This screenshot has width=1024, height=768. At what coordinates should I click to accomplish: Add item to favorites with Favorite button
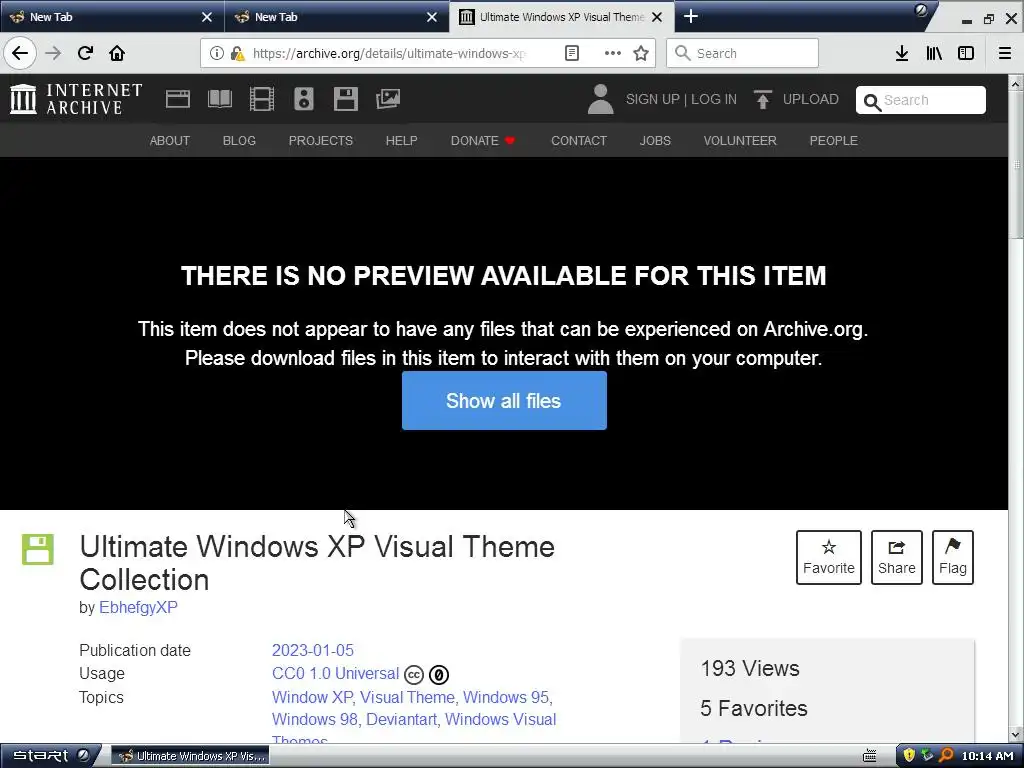(x=829, y=557)
